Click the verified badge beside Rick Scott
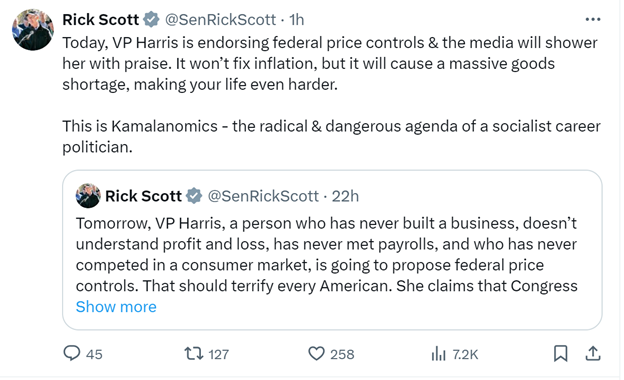Viewport: 624px width, 380px height. [x=151, y=19]
